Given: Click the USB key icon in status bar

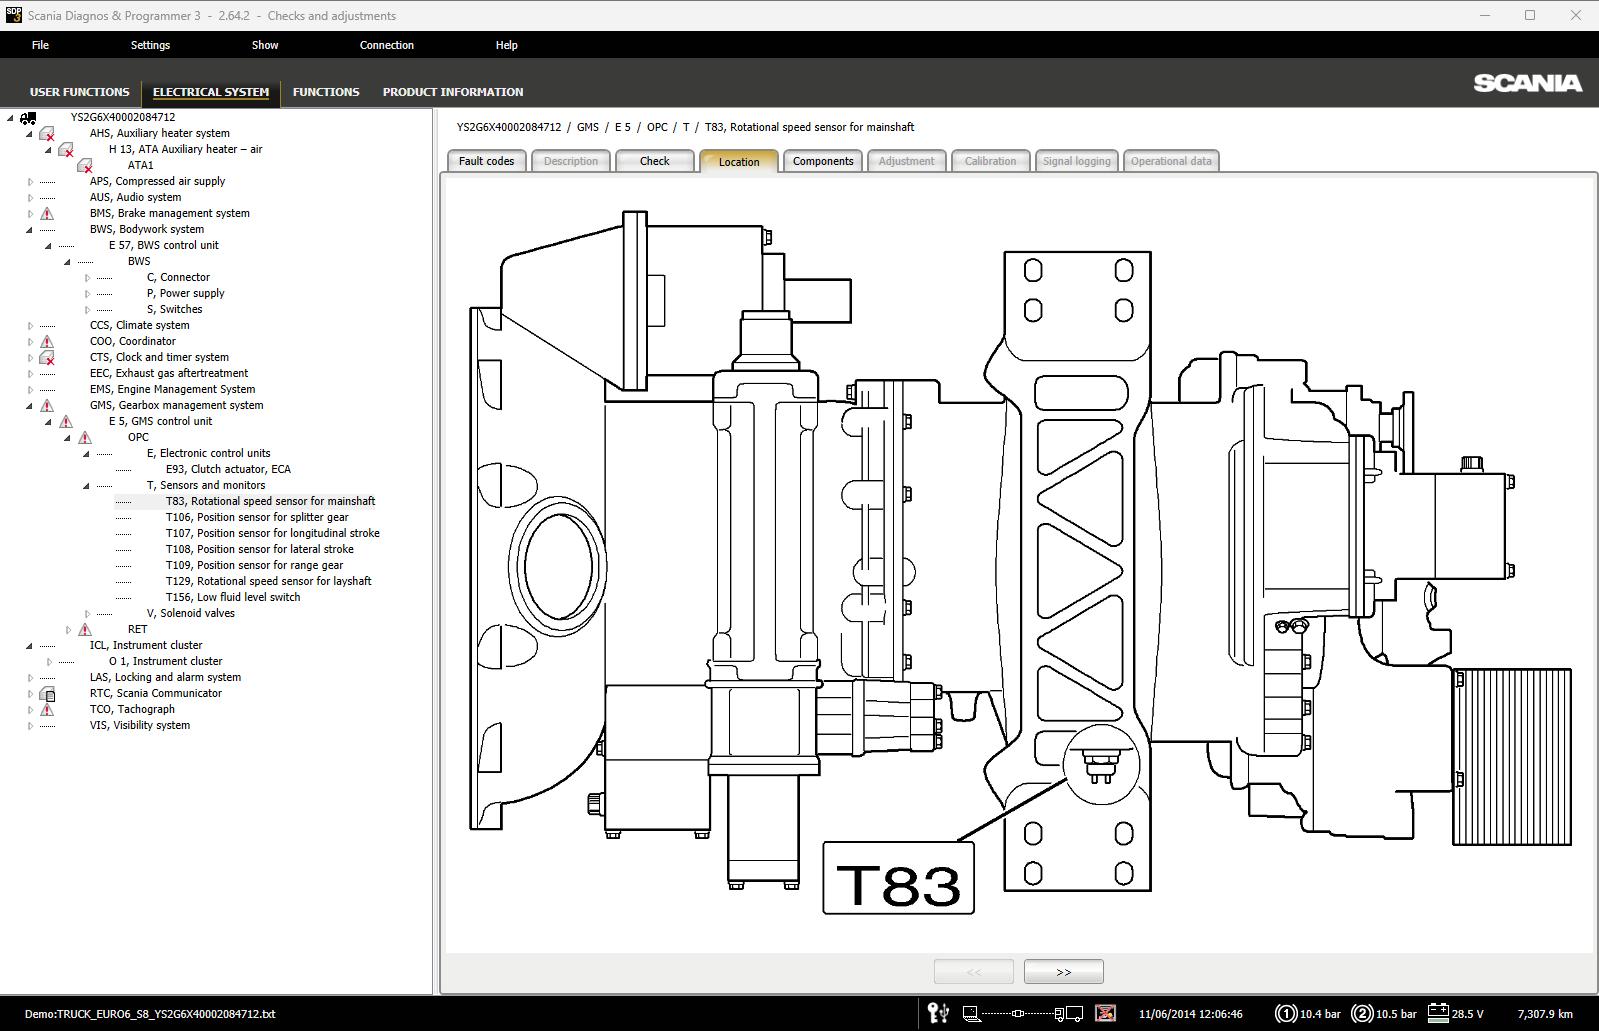Looking at the screenshot, I should 938,1013.
